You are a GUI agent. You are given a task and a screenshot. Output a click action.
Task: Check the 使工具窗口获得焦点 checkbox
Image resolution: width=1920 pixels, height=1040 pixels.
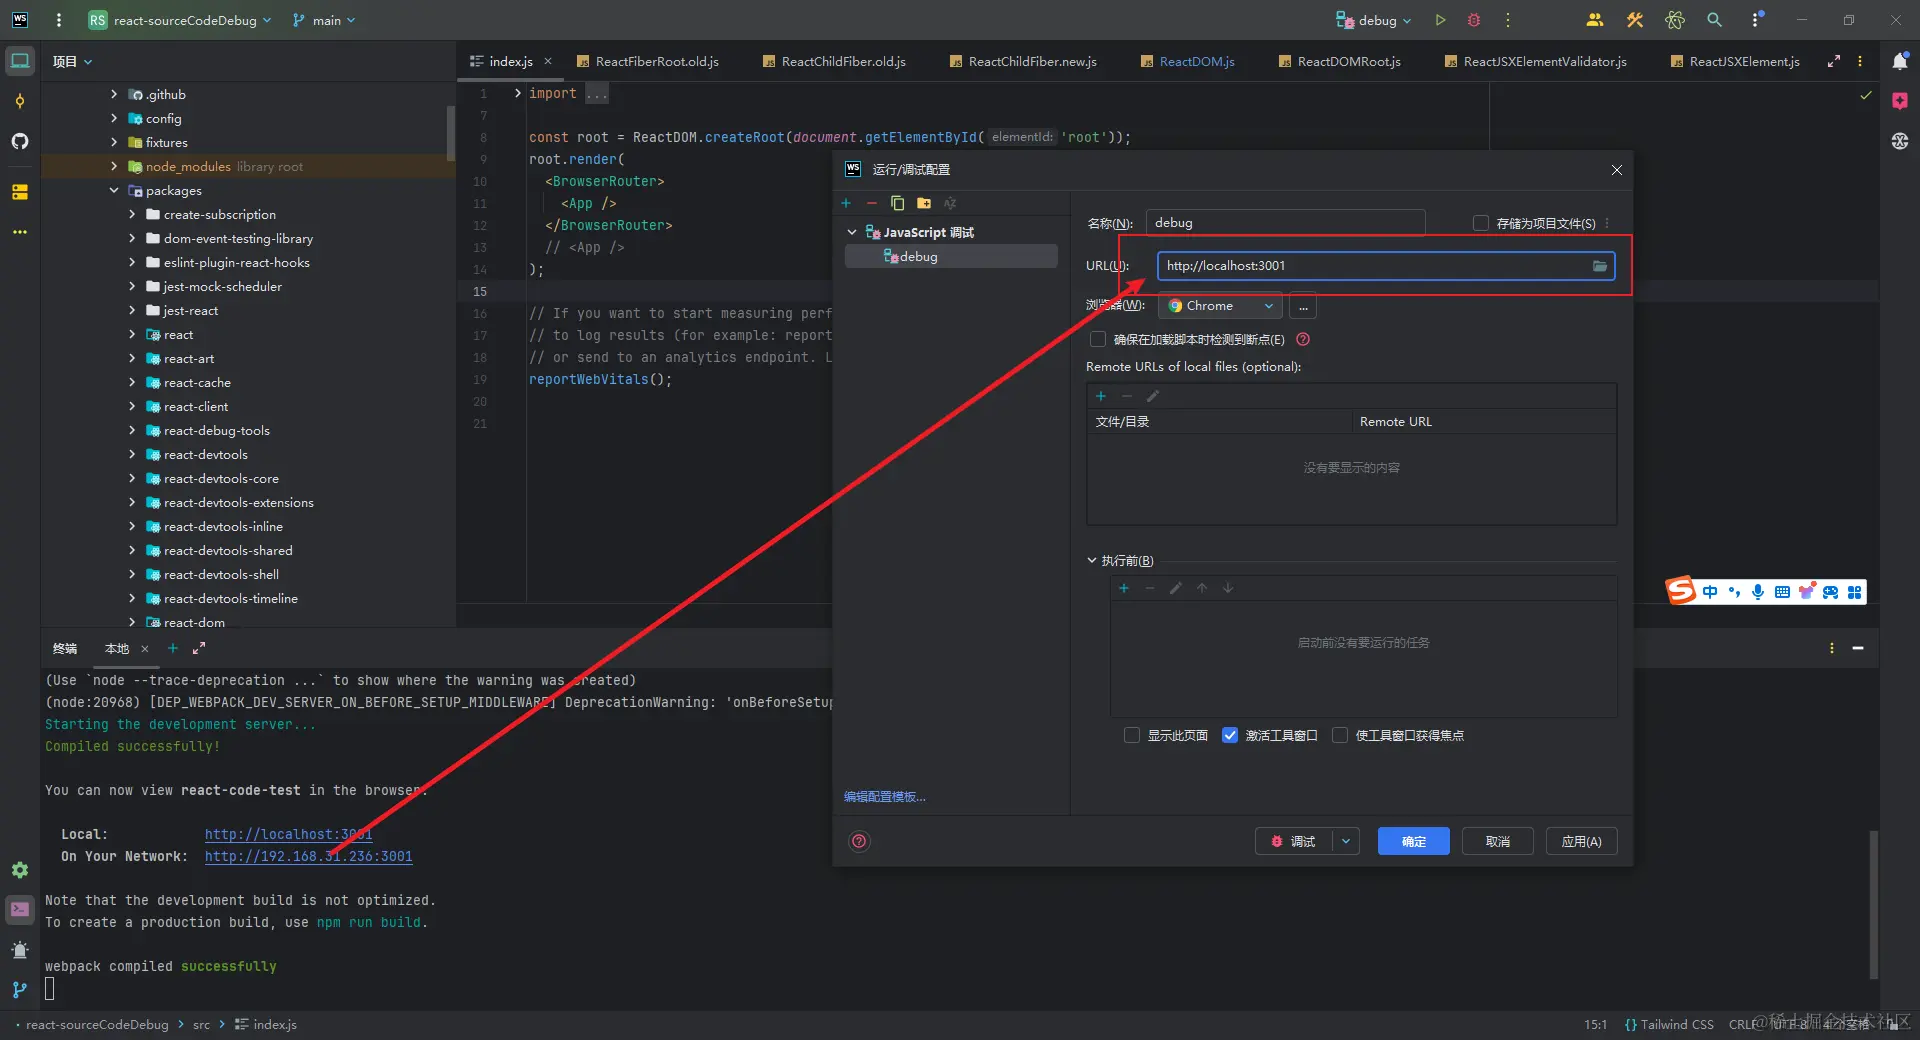point(1340,735)
